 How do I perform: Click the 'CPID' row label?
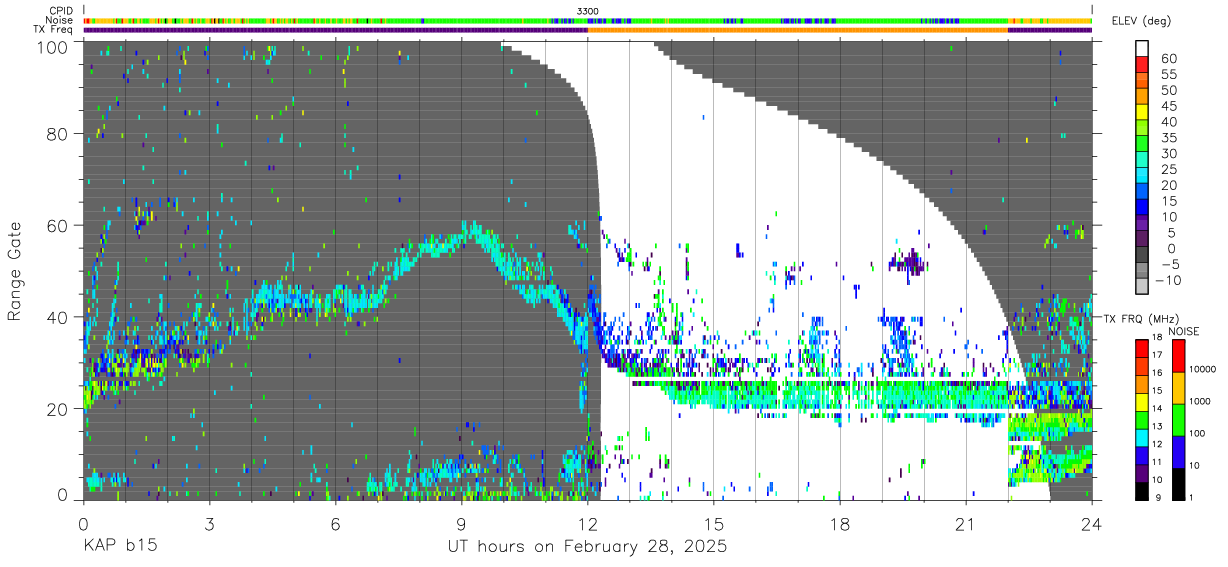(x=60, y=10)
